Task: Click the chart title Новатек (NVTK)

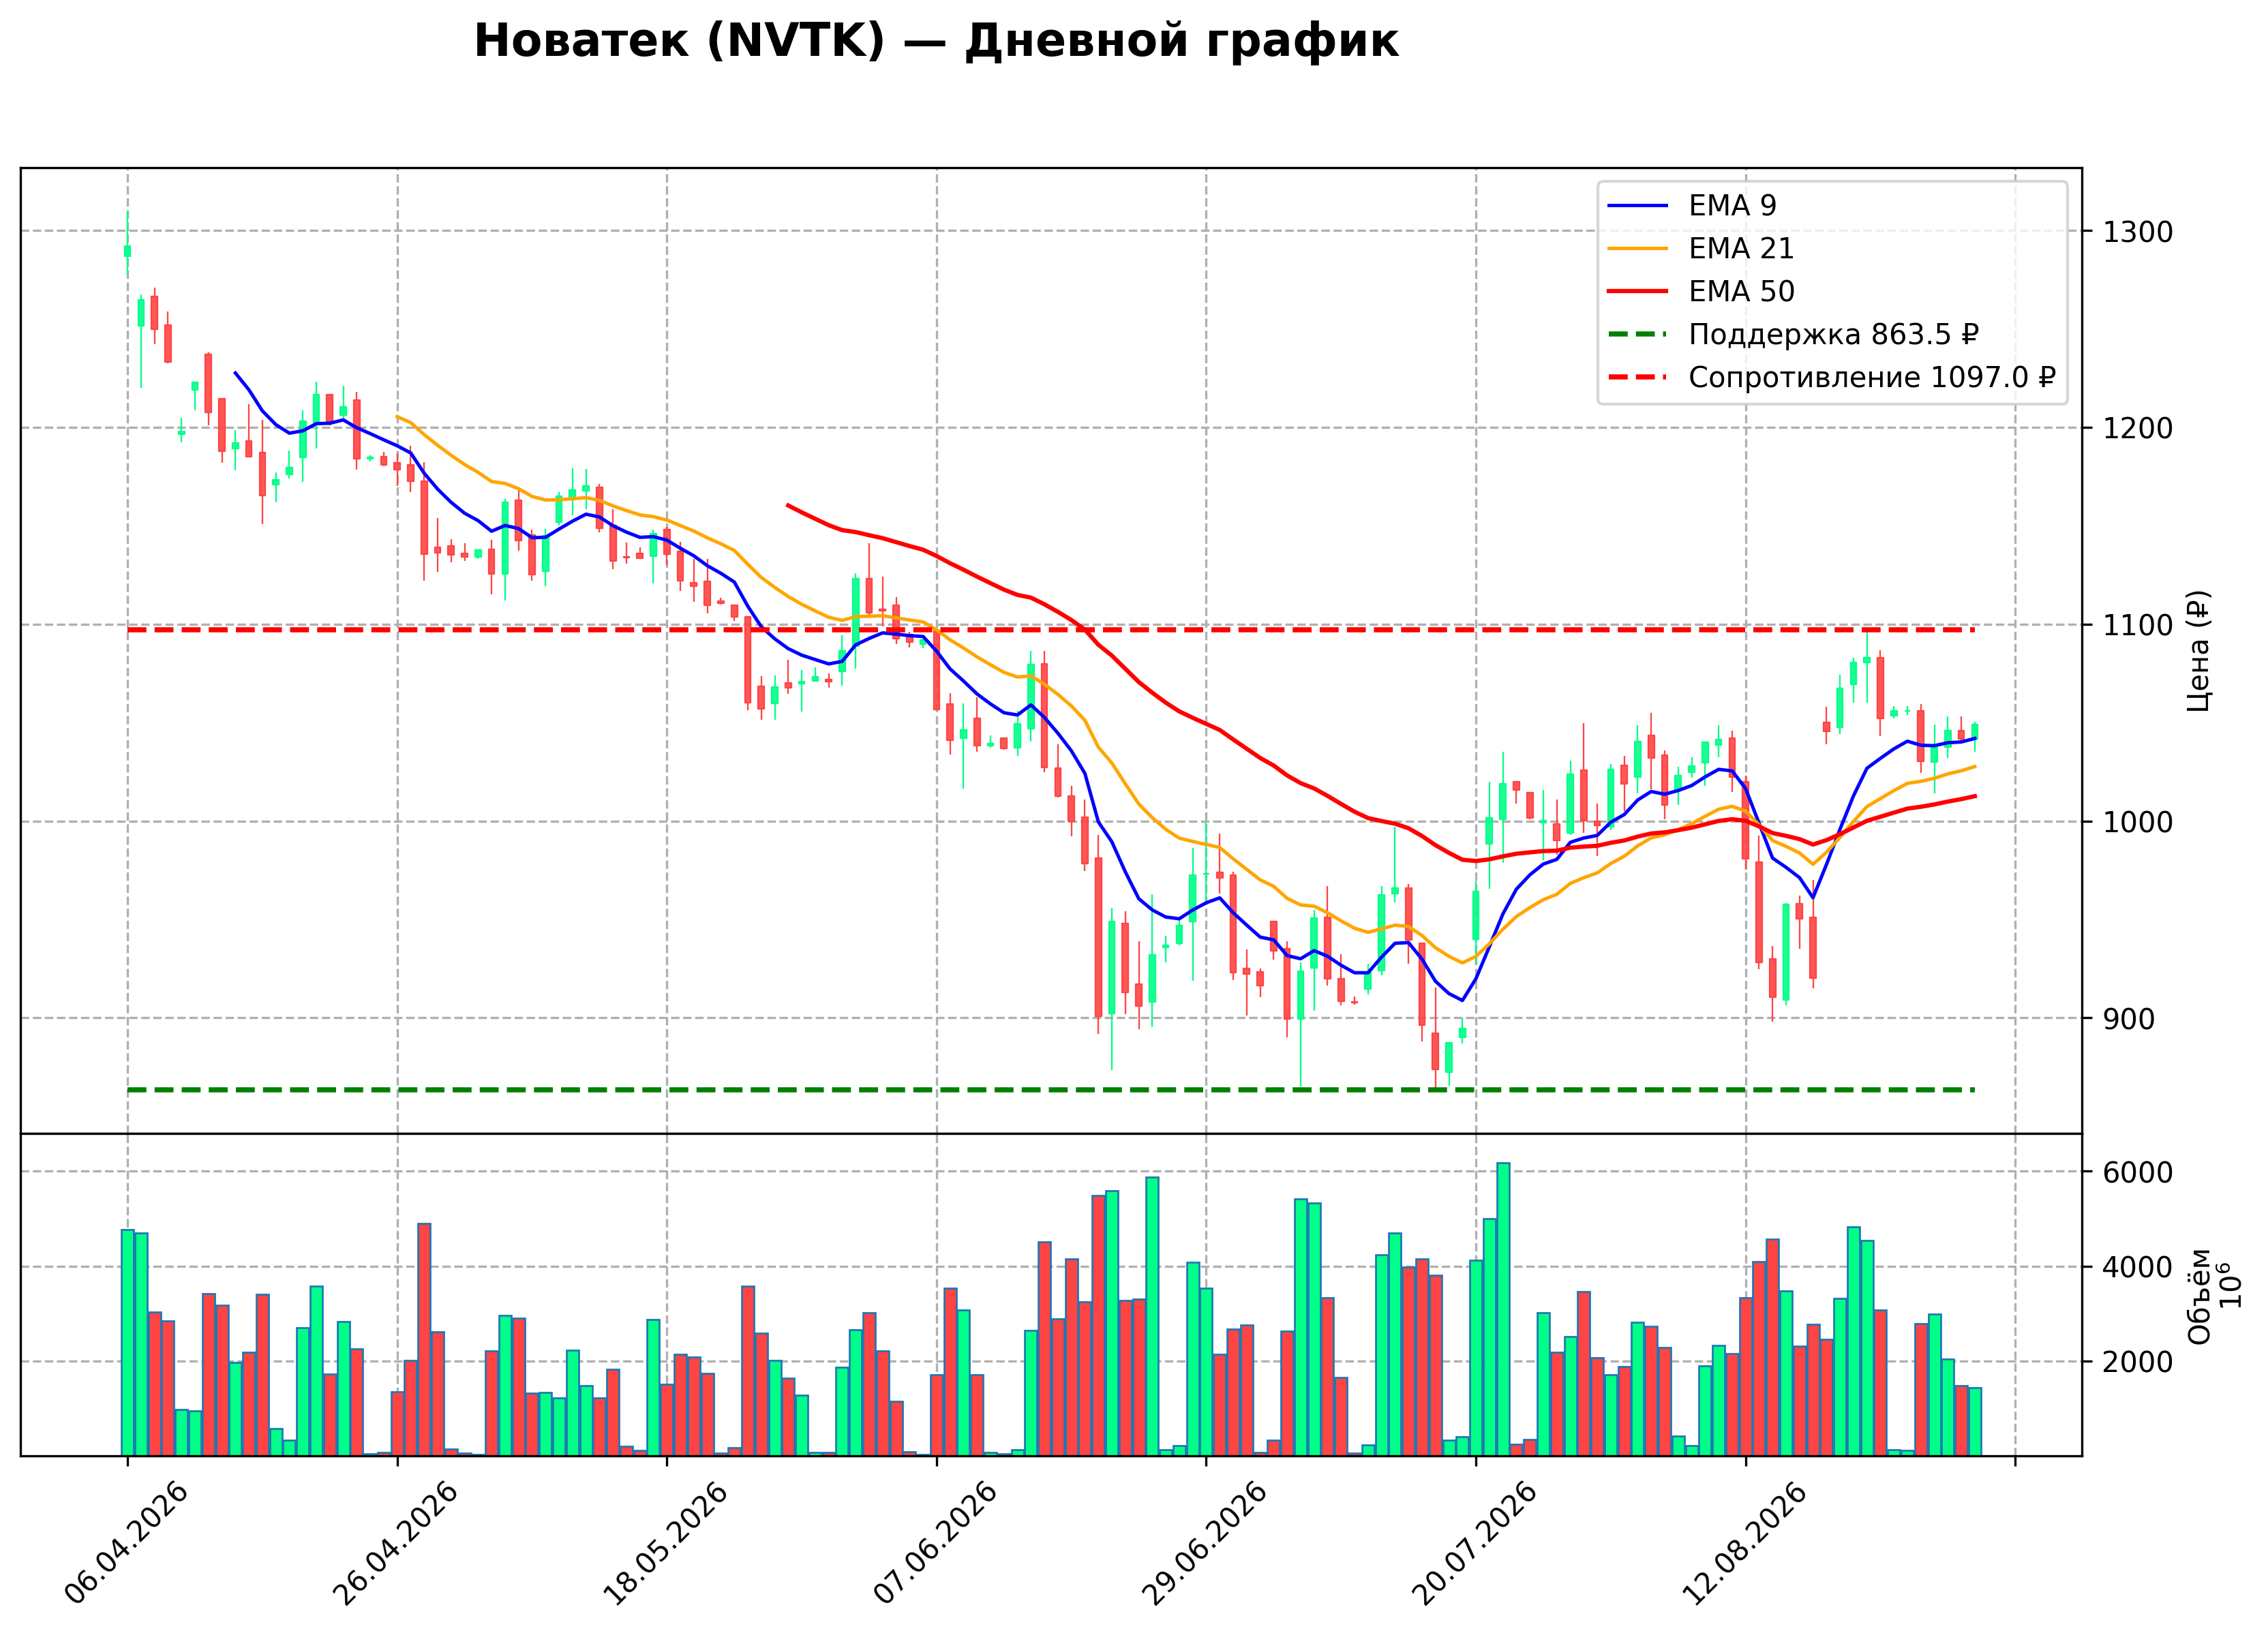Action: (679, 42)
